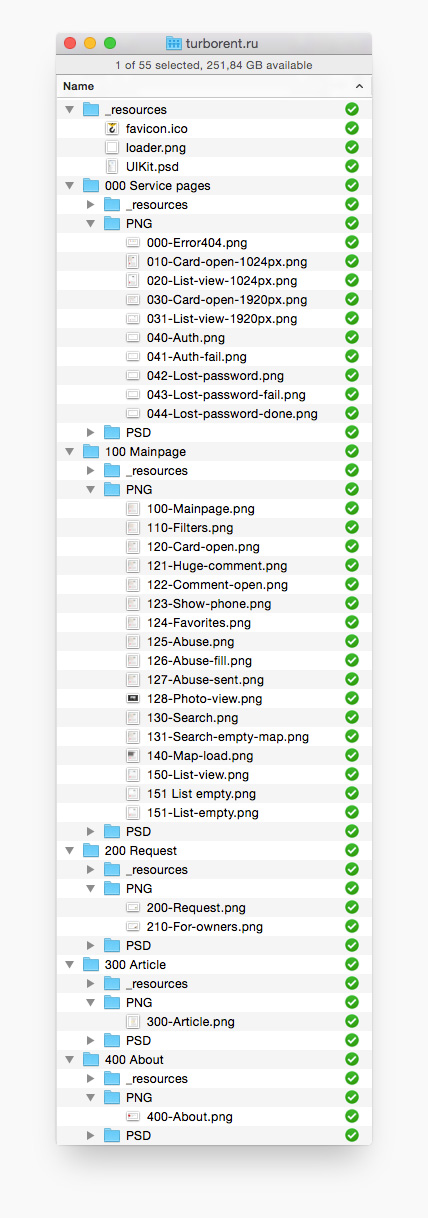
Task: Collapse the top-level _resources folder
Action: tap(69, 110)
